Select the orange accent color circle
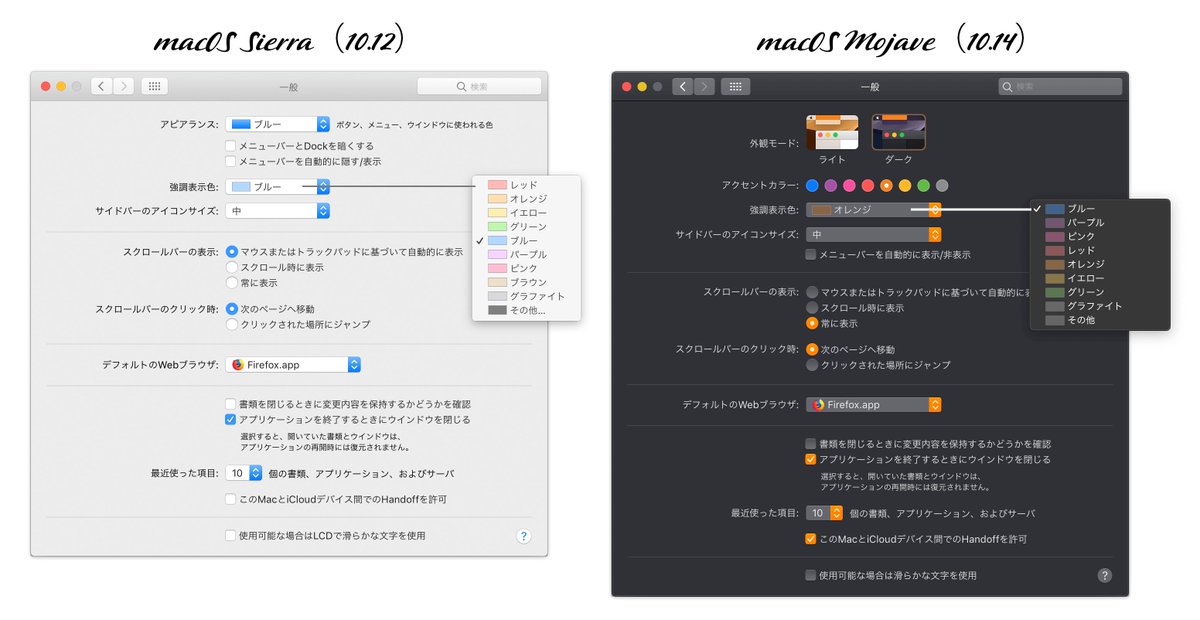Image resolution: width=1200 pixels, height=620 pixels. 886,185
